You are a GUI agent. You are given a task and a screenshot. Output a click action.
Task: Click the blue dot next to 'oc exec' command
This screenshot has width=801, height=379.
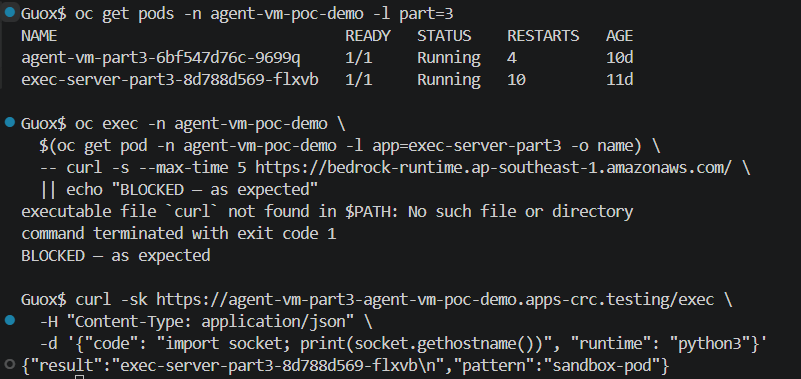point(10,122)
